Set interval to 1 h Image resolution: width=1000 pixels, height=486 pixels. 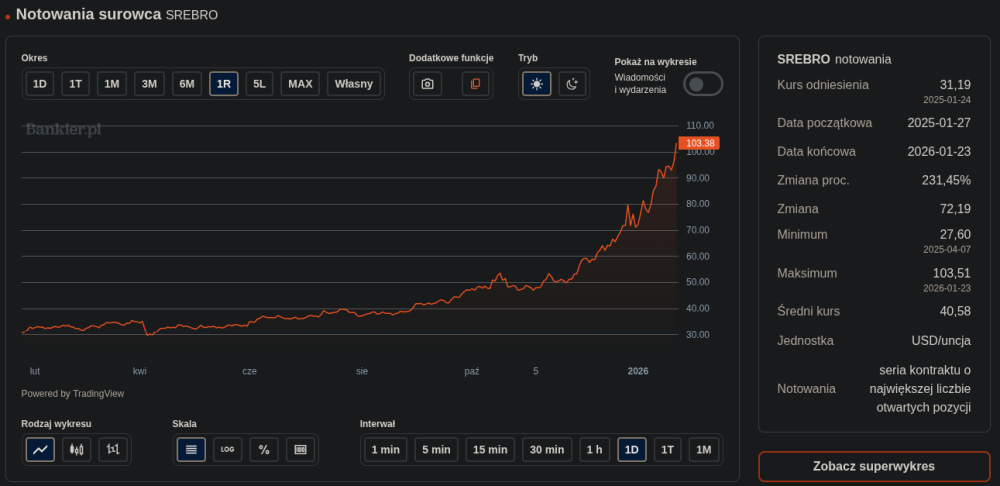tap(594, 450)
